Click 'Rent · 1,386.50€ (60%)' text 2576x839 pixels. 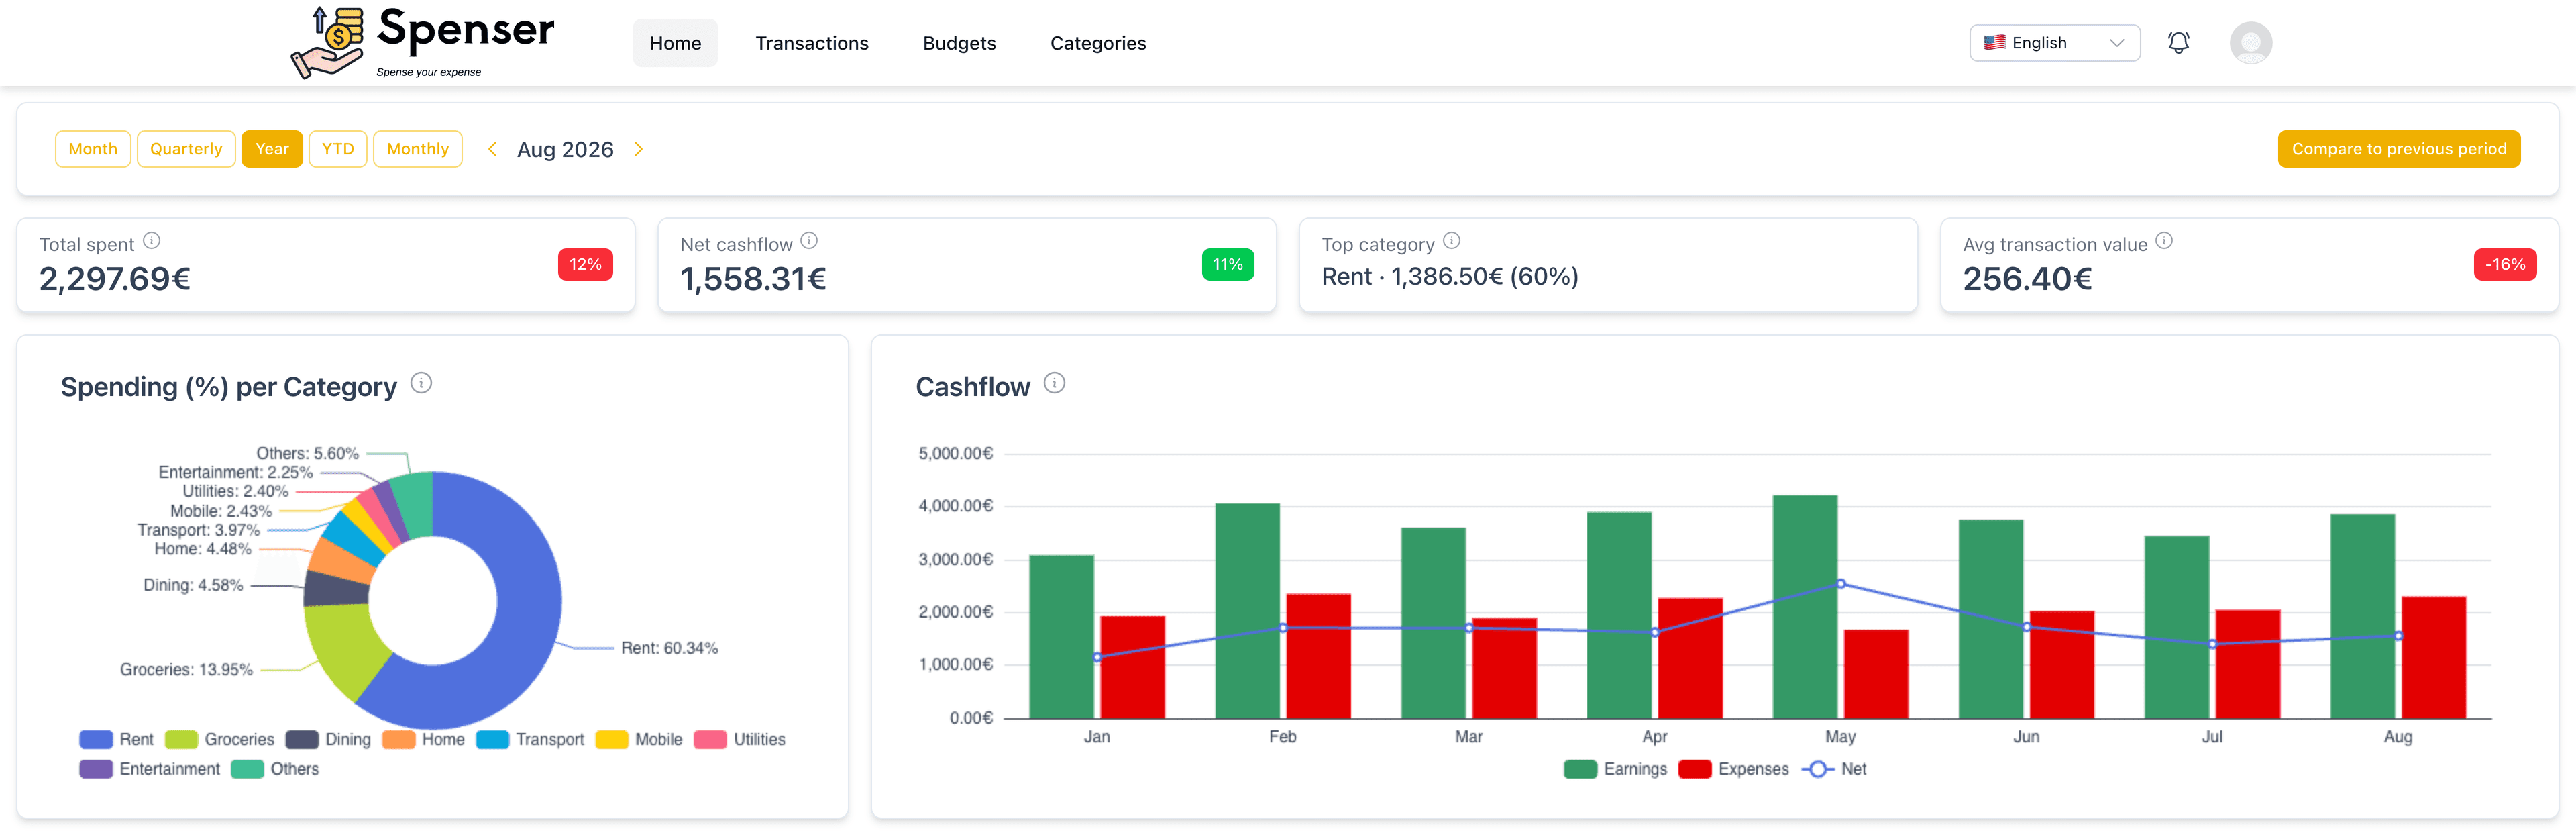click(1450, 277)
